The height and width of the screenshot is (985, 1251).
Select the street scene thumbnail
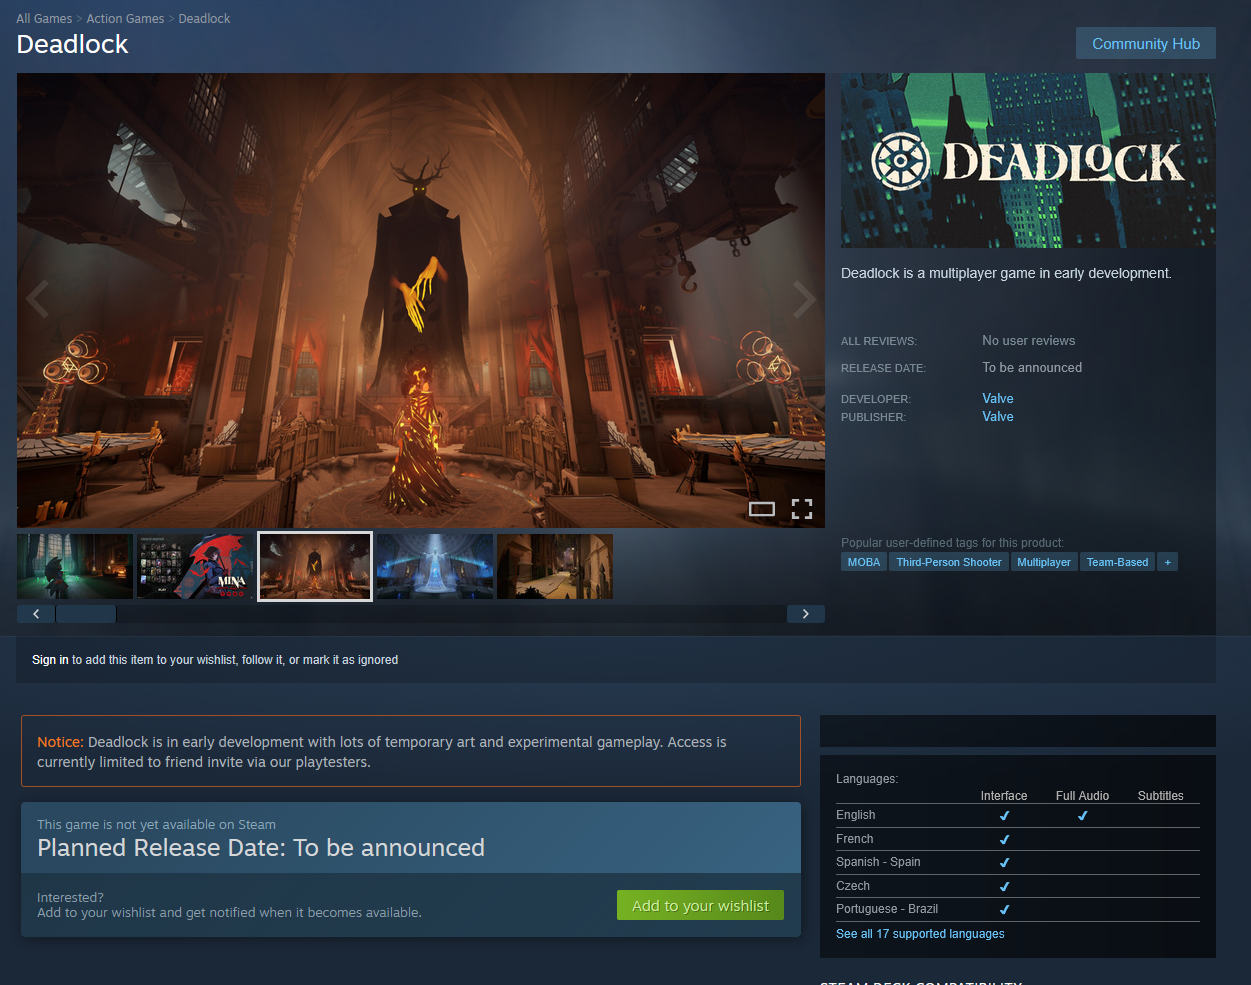(555, 566)
